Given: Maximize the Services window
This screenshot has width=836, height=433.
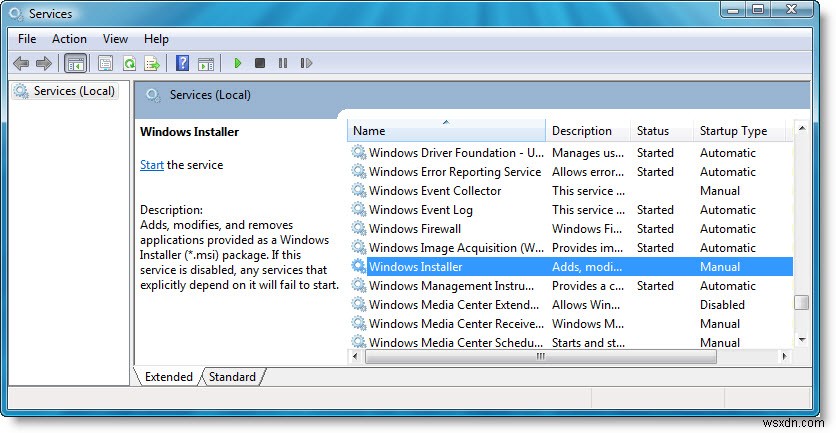Looking at the screenshot, I should pyautogui.click(x=758, y=9).
